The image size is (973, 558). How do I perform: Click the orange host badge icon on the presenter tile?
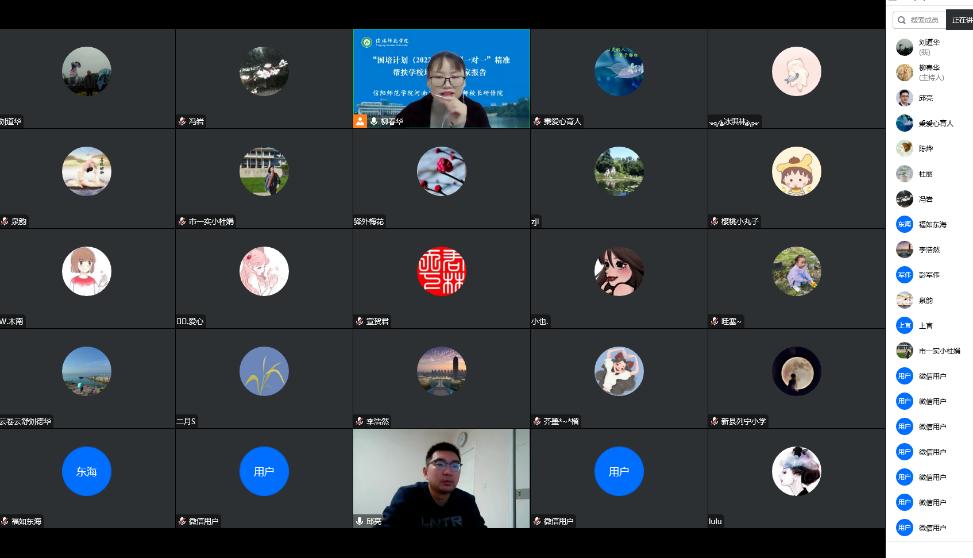pyautogui.click(x=360, y=121)
